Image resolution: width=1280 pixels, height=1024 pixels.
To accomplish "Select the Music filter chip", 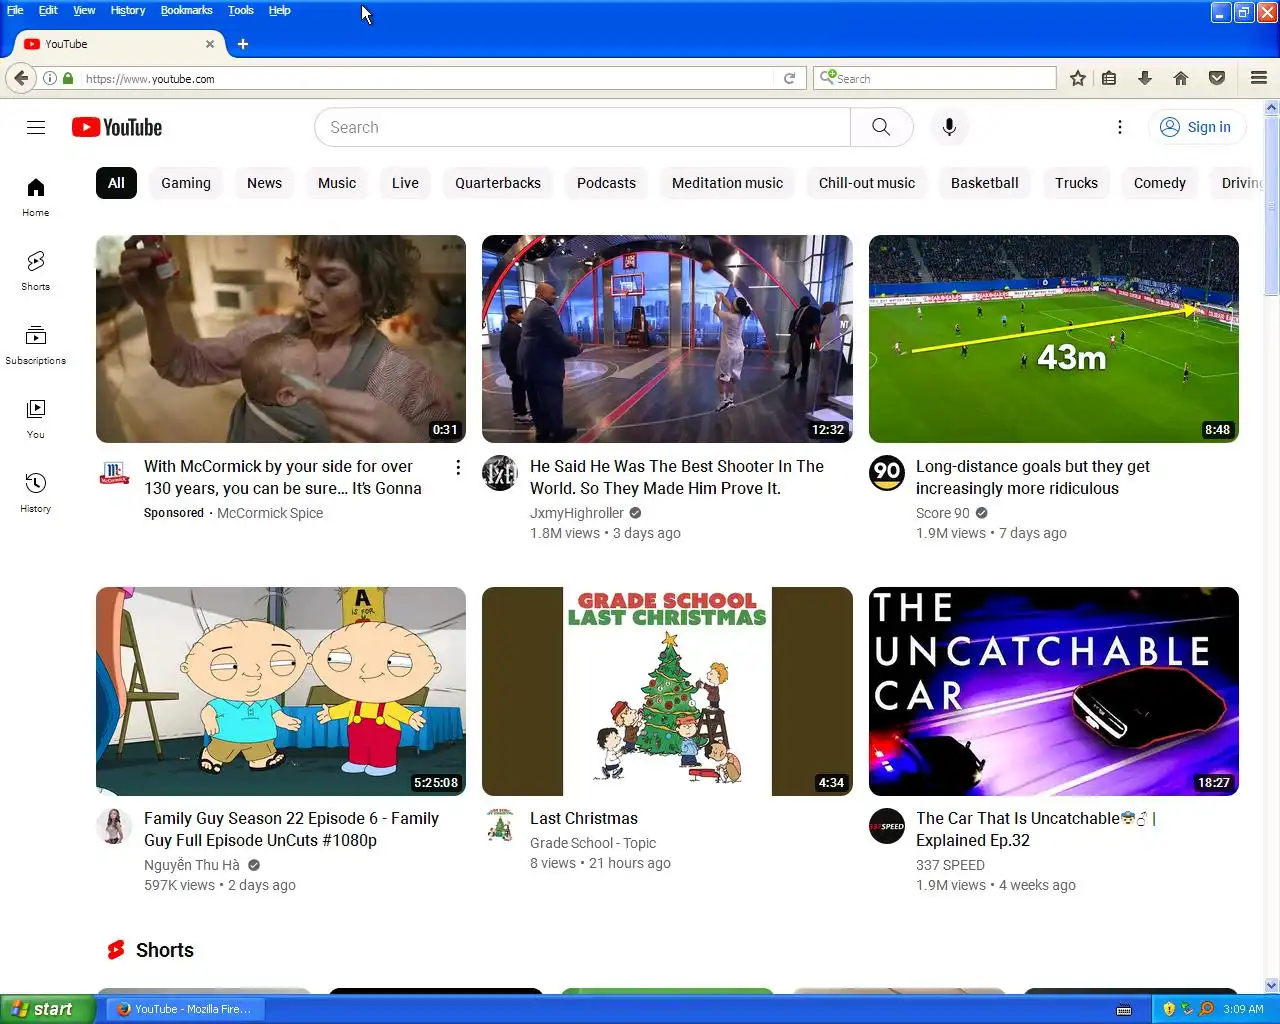I will point(337,183).
